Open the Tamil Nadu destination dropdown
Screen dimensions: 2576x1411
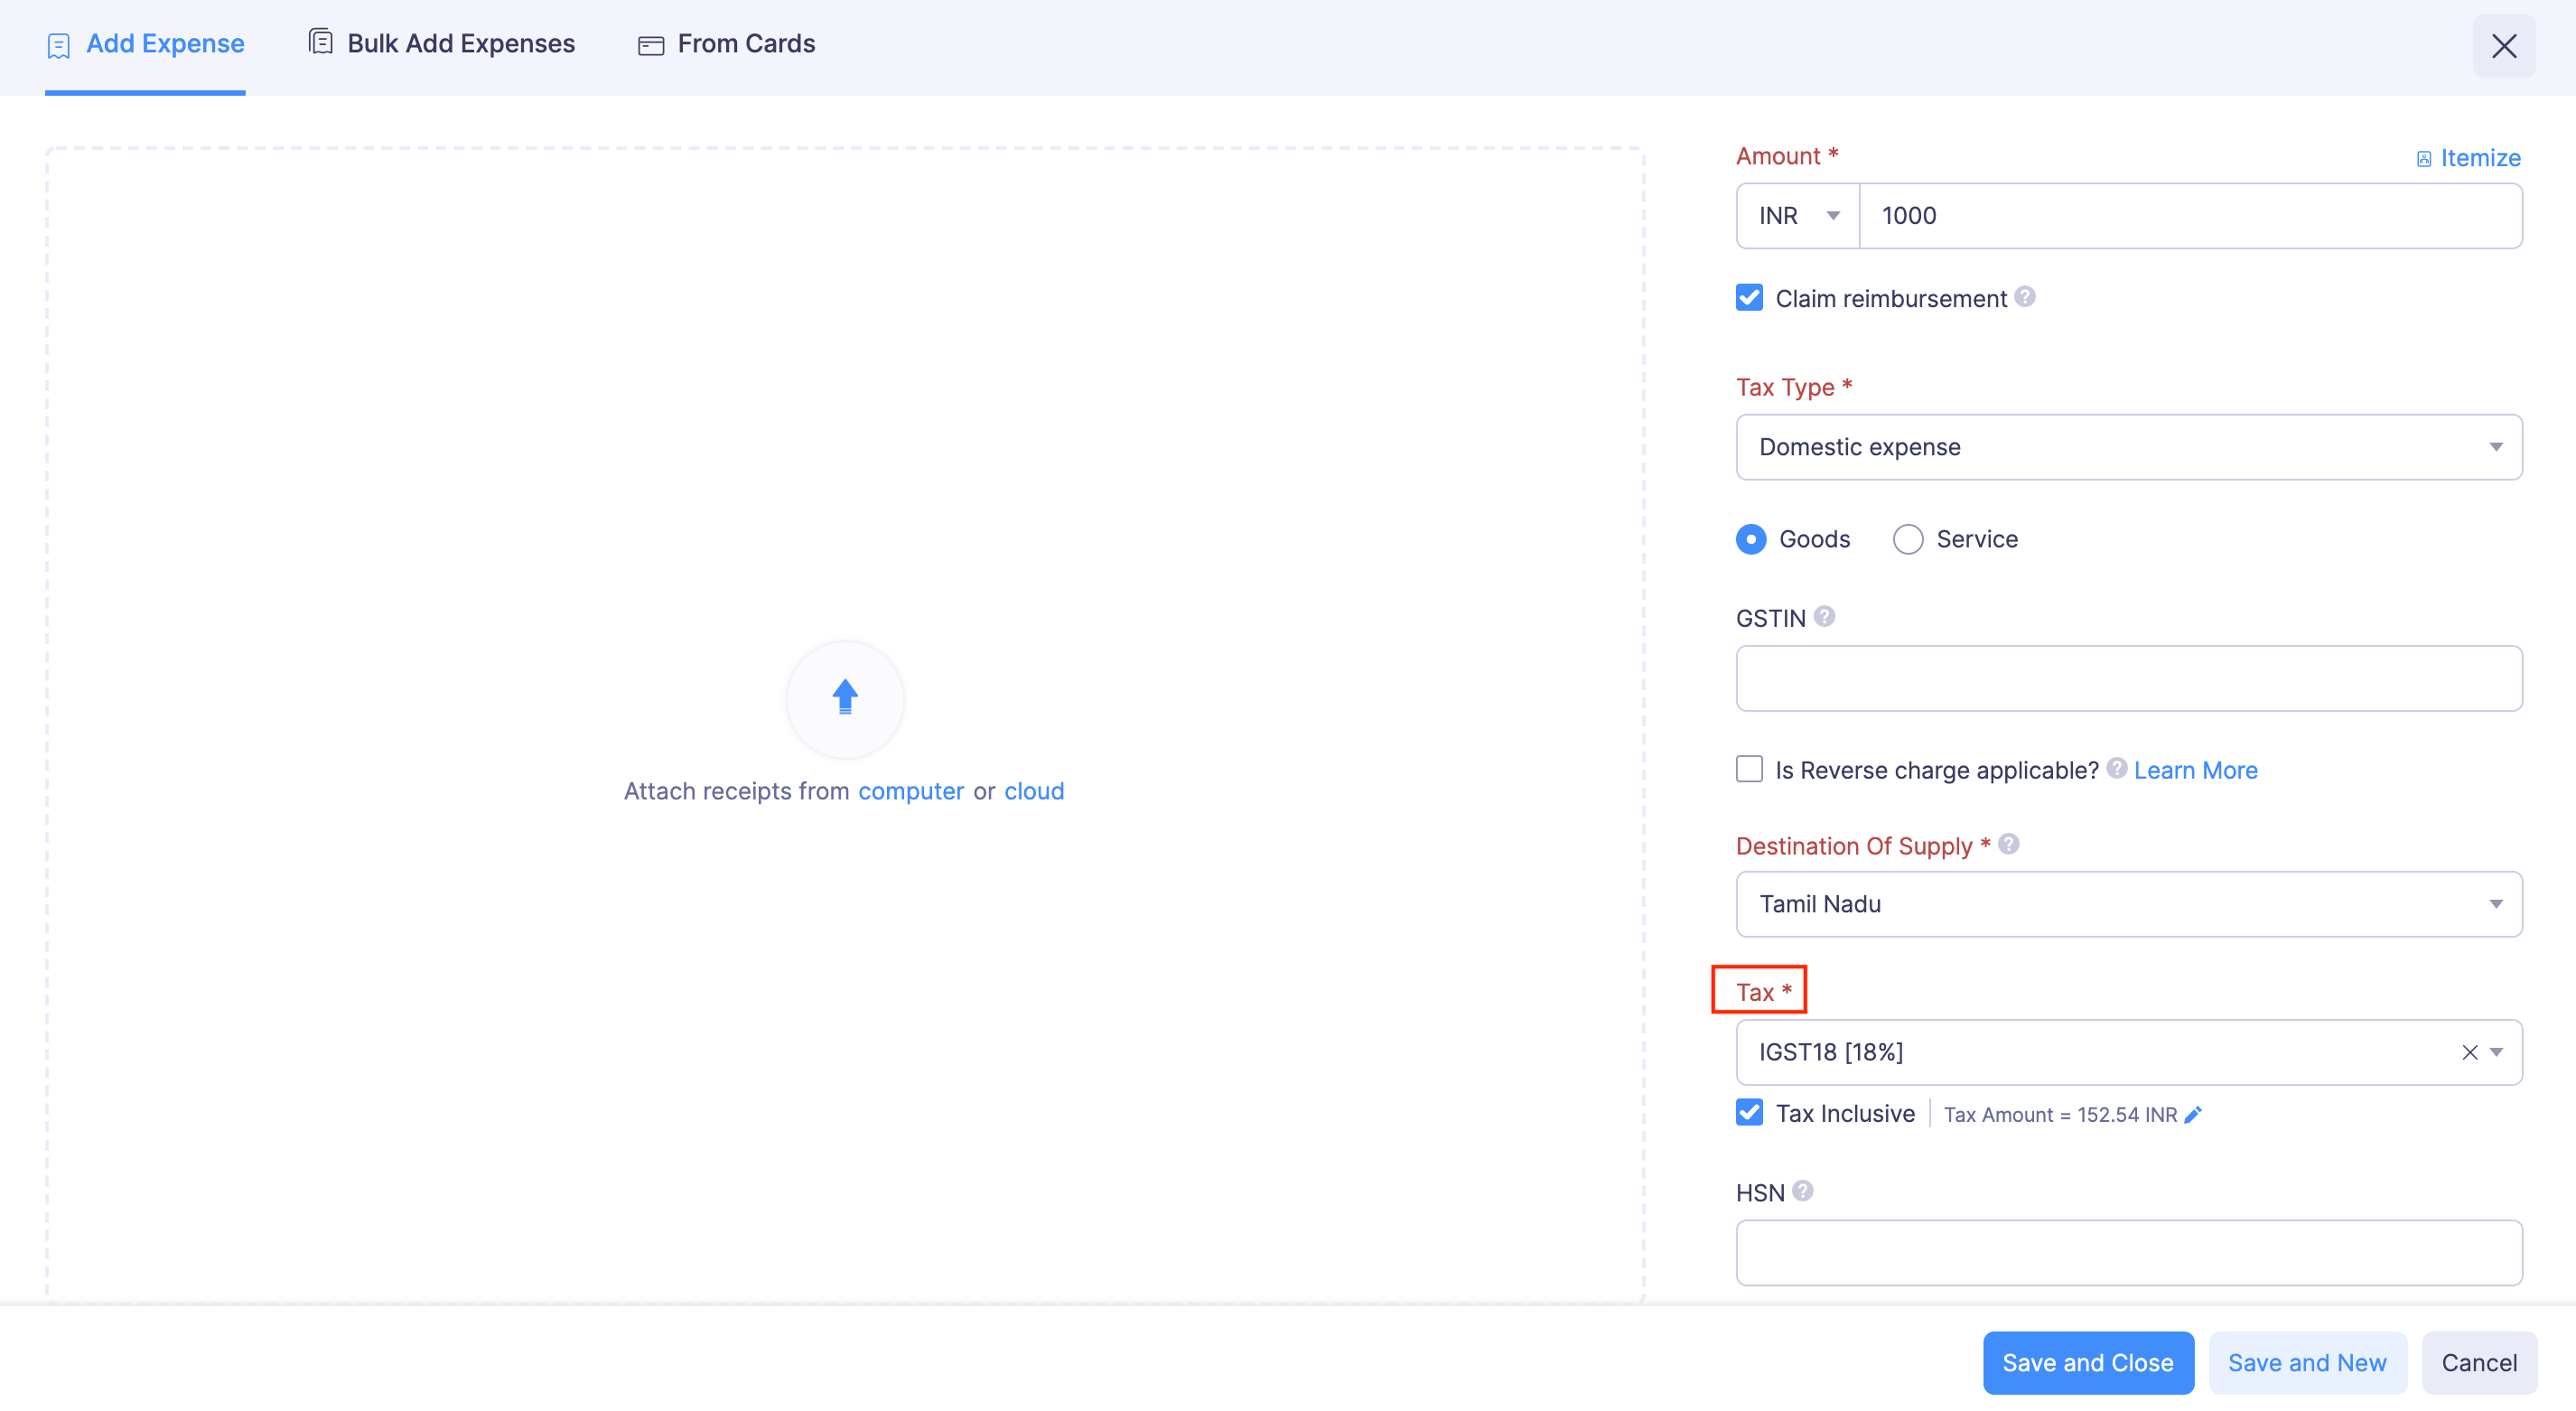(x=2128, y=904)
